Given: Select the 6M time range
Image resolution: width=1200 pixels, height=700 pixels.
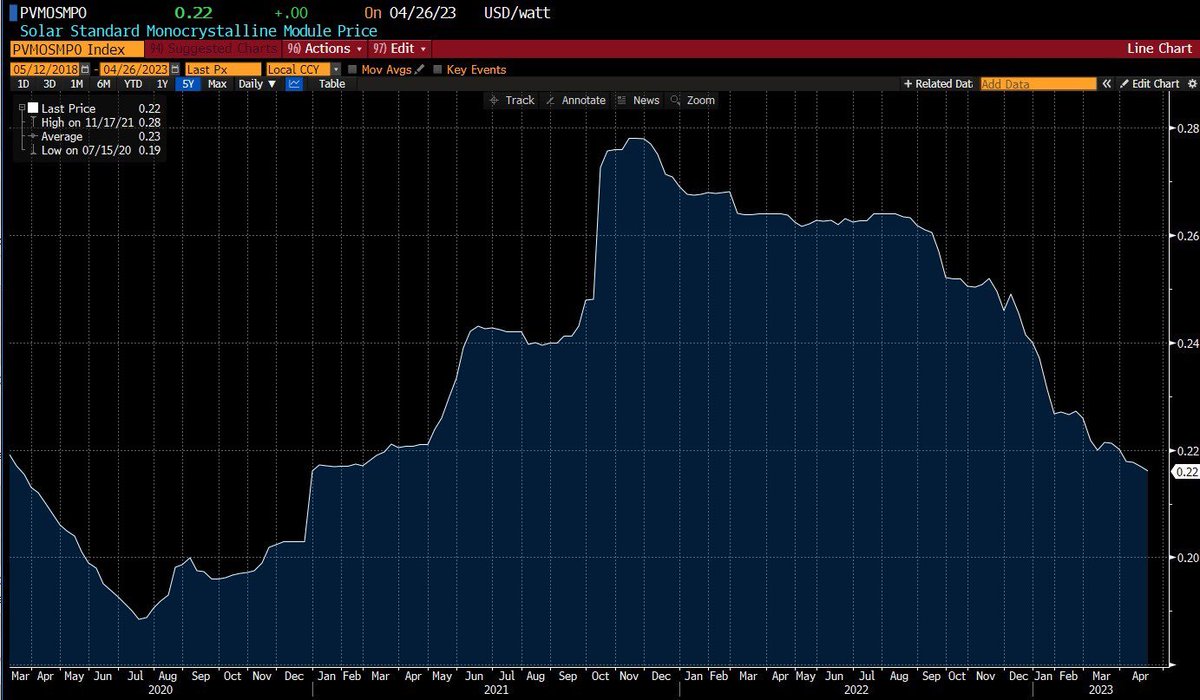Looking at the screenshot, I should 103,84.
